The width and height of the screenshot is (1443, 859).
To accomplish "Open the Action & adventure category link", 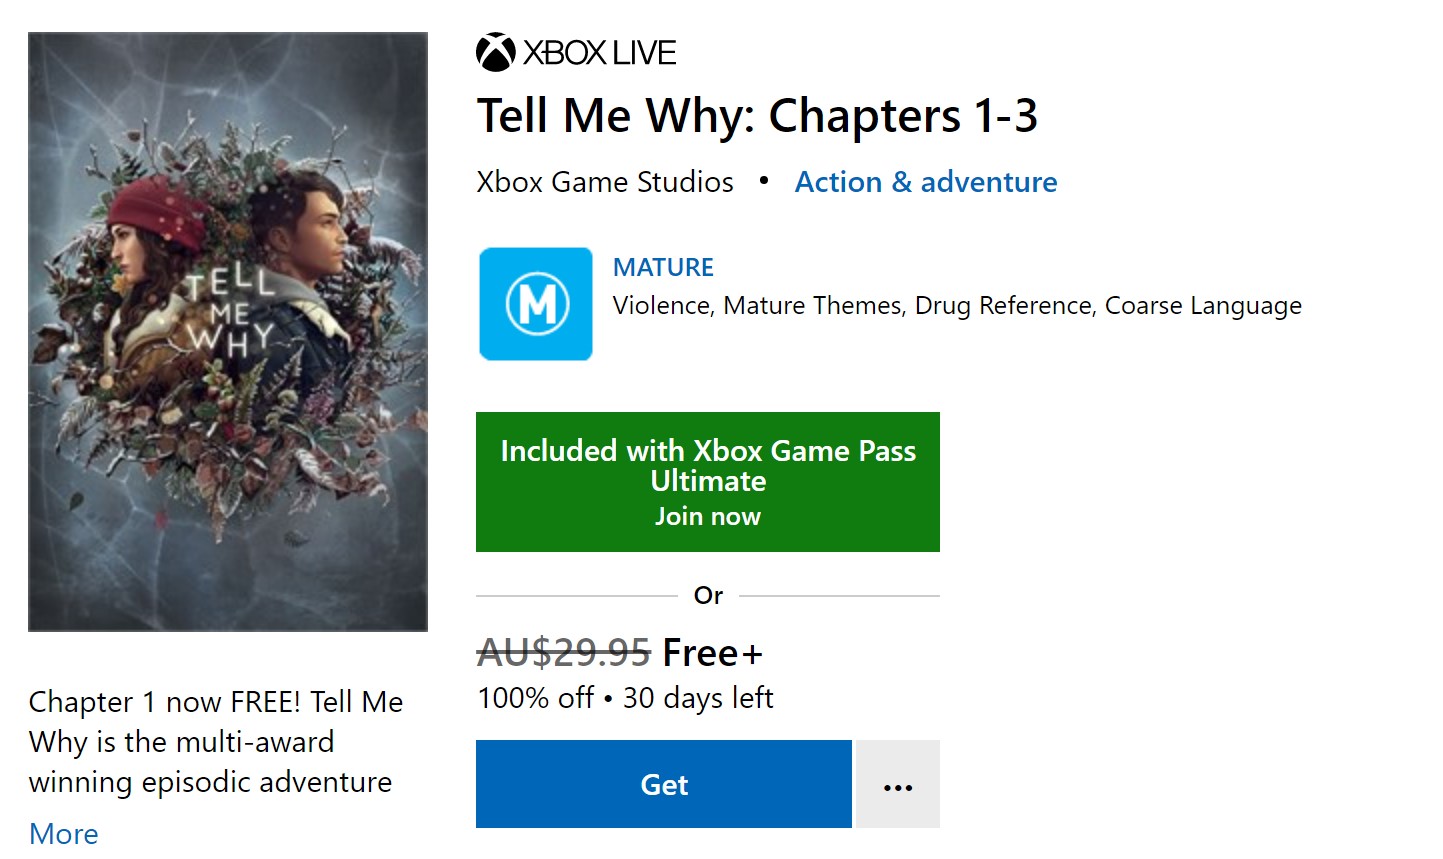I will coord(925,182).
